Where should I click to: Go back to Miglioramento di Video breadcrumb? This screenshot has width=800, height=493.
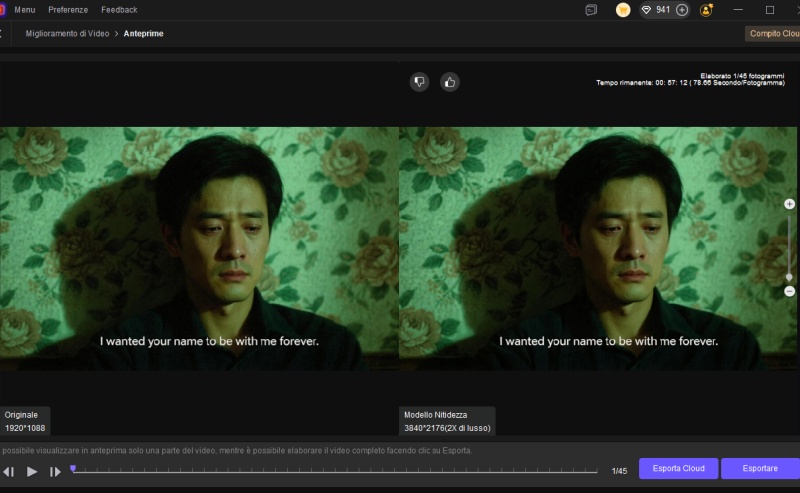click(x=67, y=33)
